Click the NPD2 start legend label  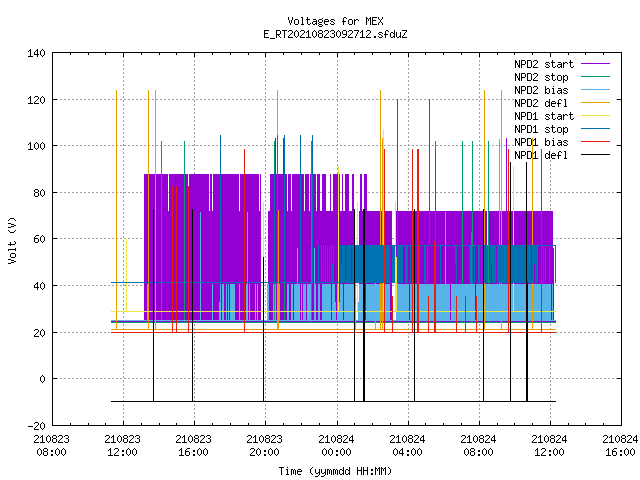pos(544,64)
